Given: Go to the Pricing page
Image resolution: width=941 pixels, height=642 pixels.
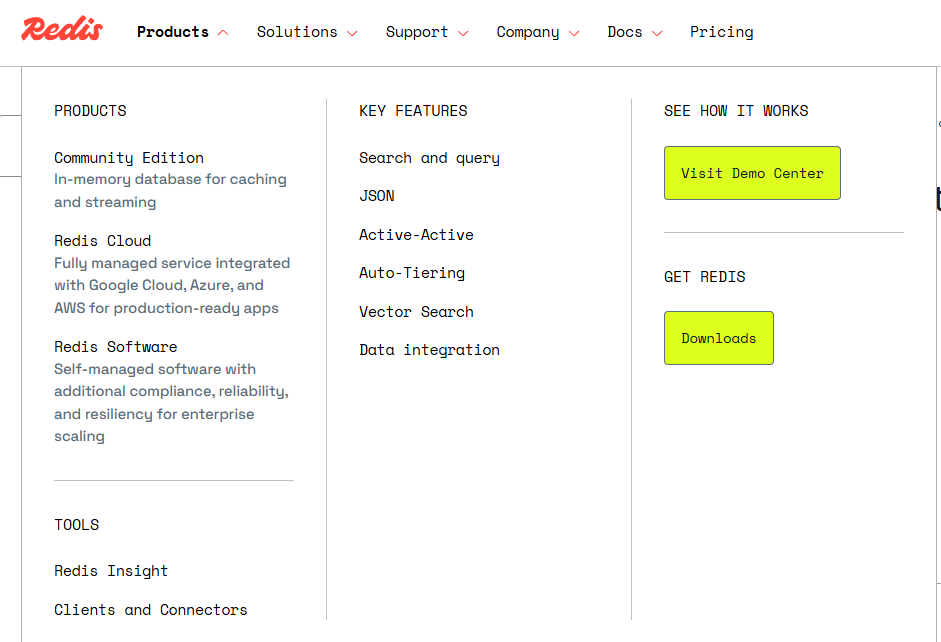Looking at the screenshot, I should pyautogui.click(x=721, y=32).
